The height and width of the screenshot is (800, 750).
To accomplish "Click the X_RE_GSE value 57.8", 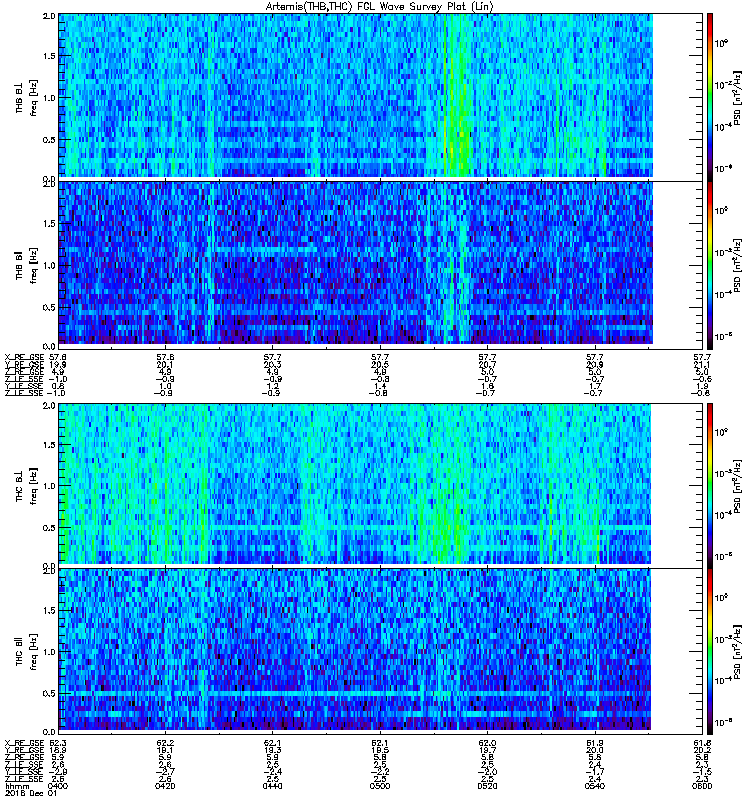I will pyautogui.click(x=58, y=358).
